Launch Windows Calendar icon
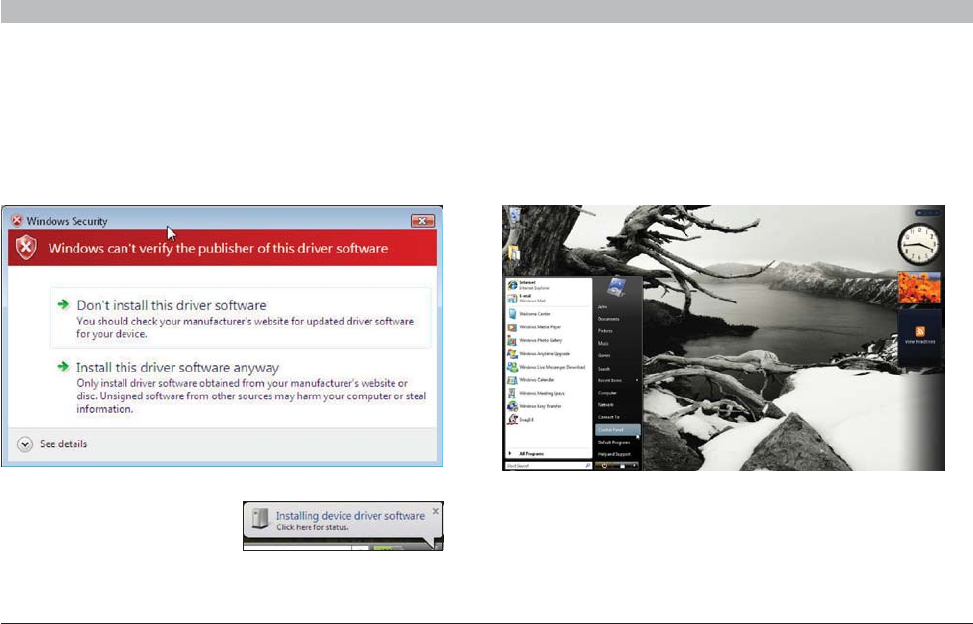This screenshot has height=624, width=973. click(512, 380)
